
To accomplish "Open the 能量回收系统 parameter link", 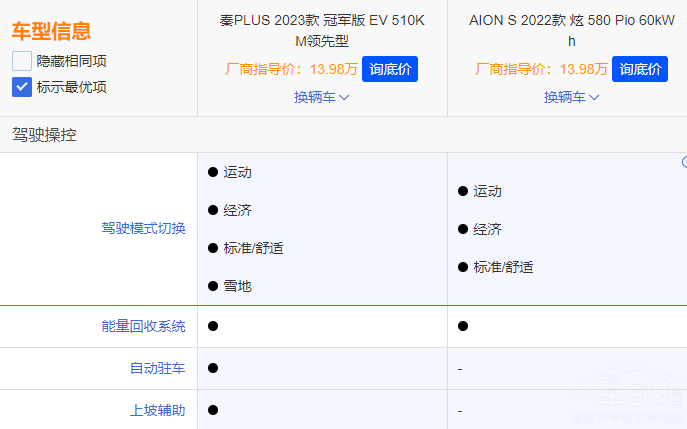I will click(x=143, y=326).
